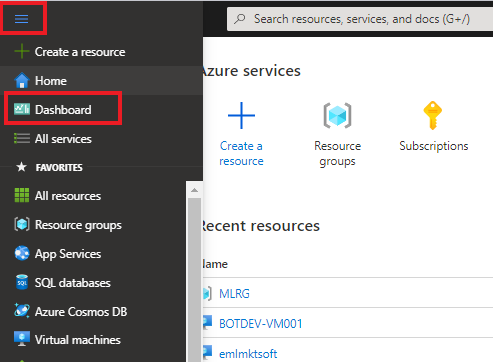Click the blue plus icon under Azure services
The height and width of the screenshot is (362, 493).
[x=241, y=115]
